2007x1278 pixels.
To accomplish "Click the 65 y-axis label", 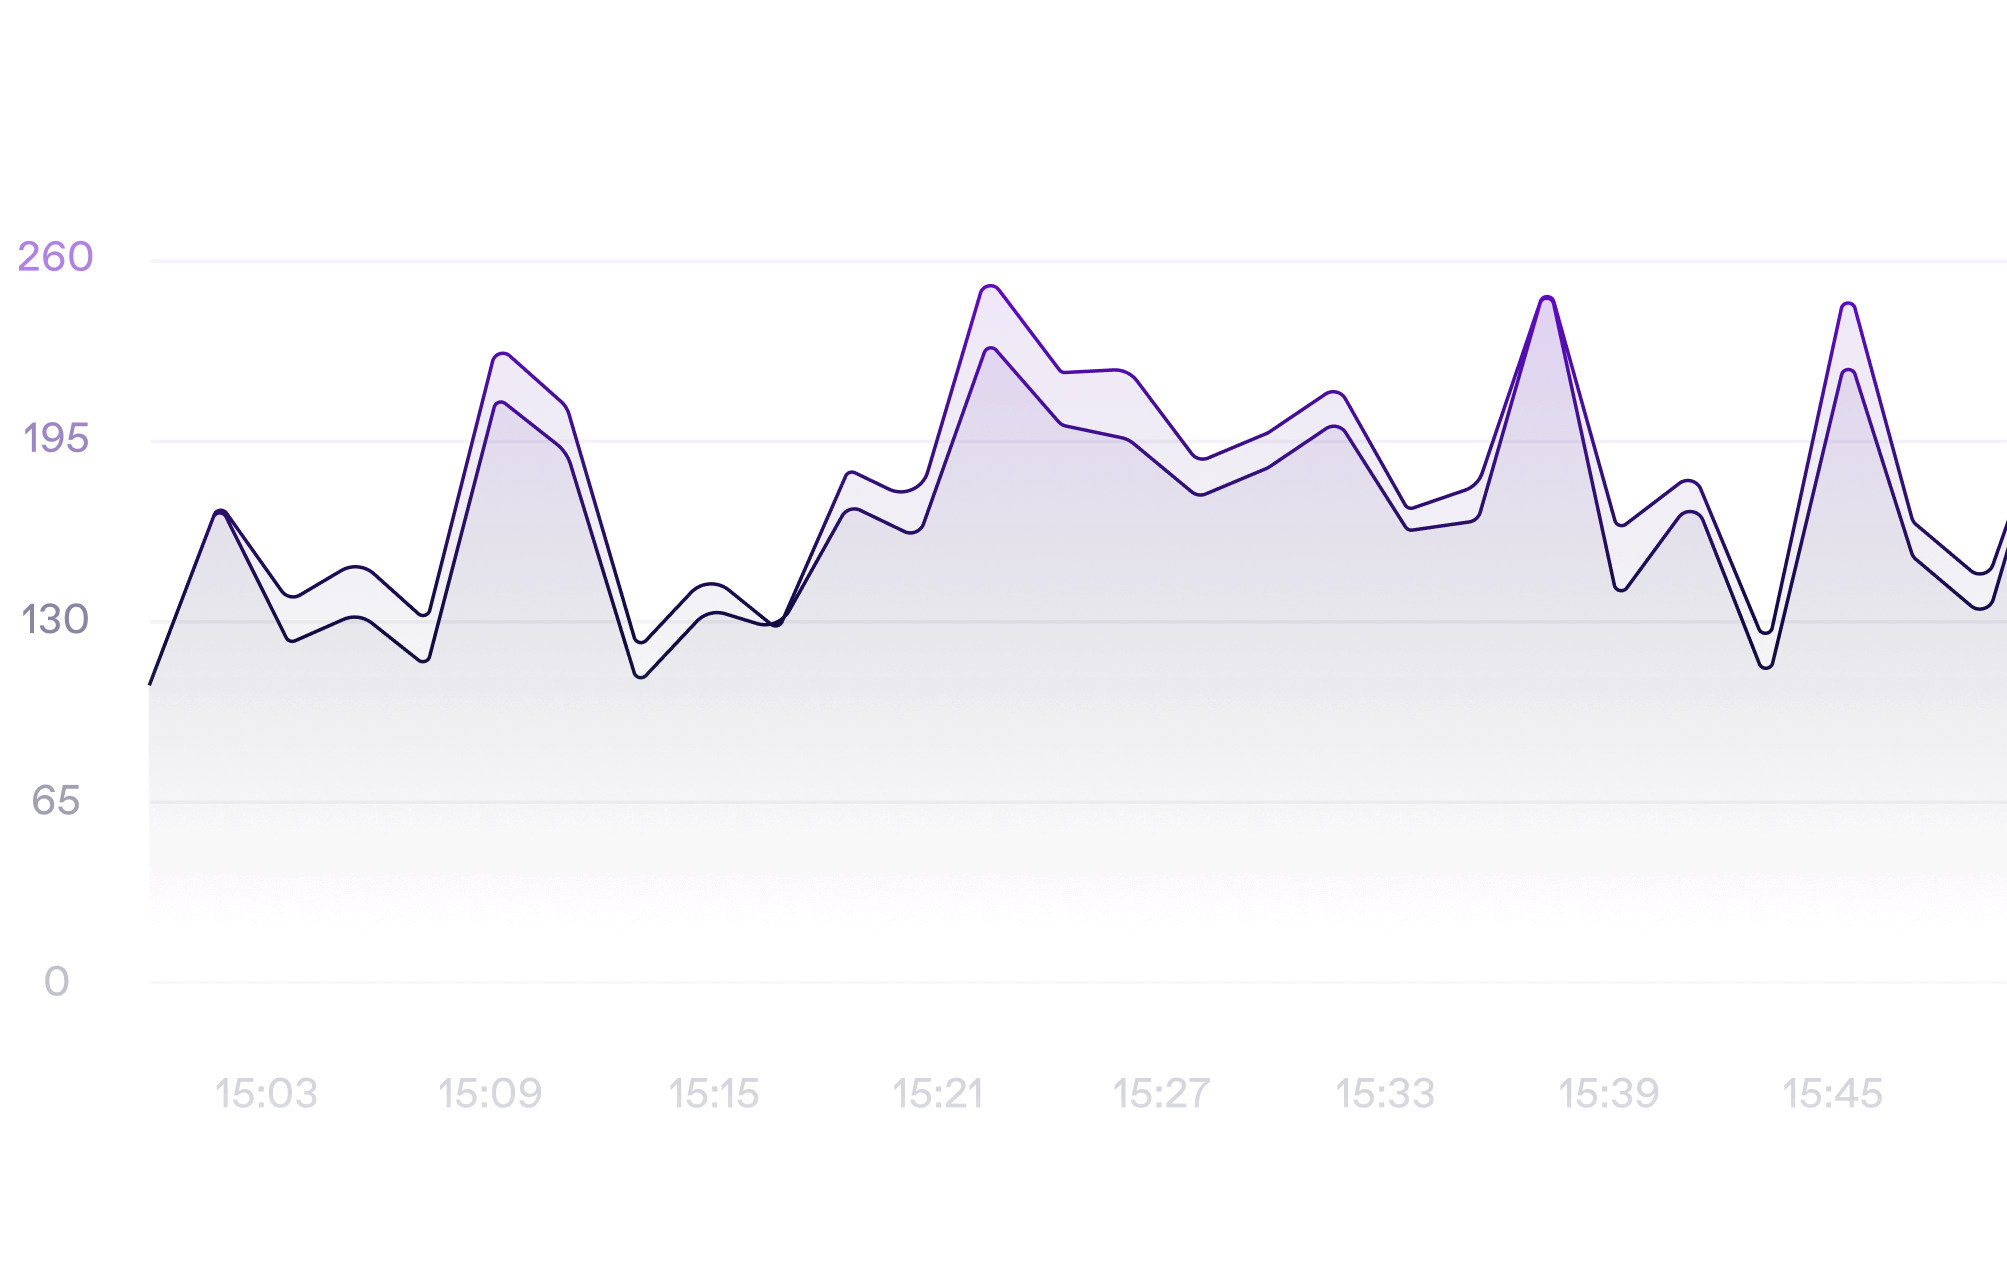I will tap(56, 801).
